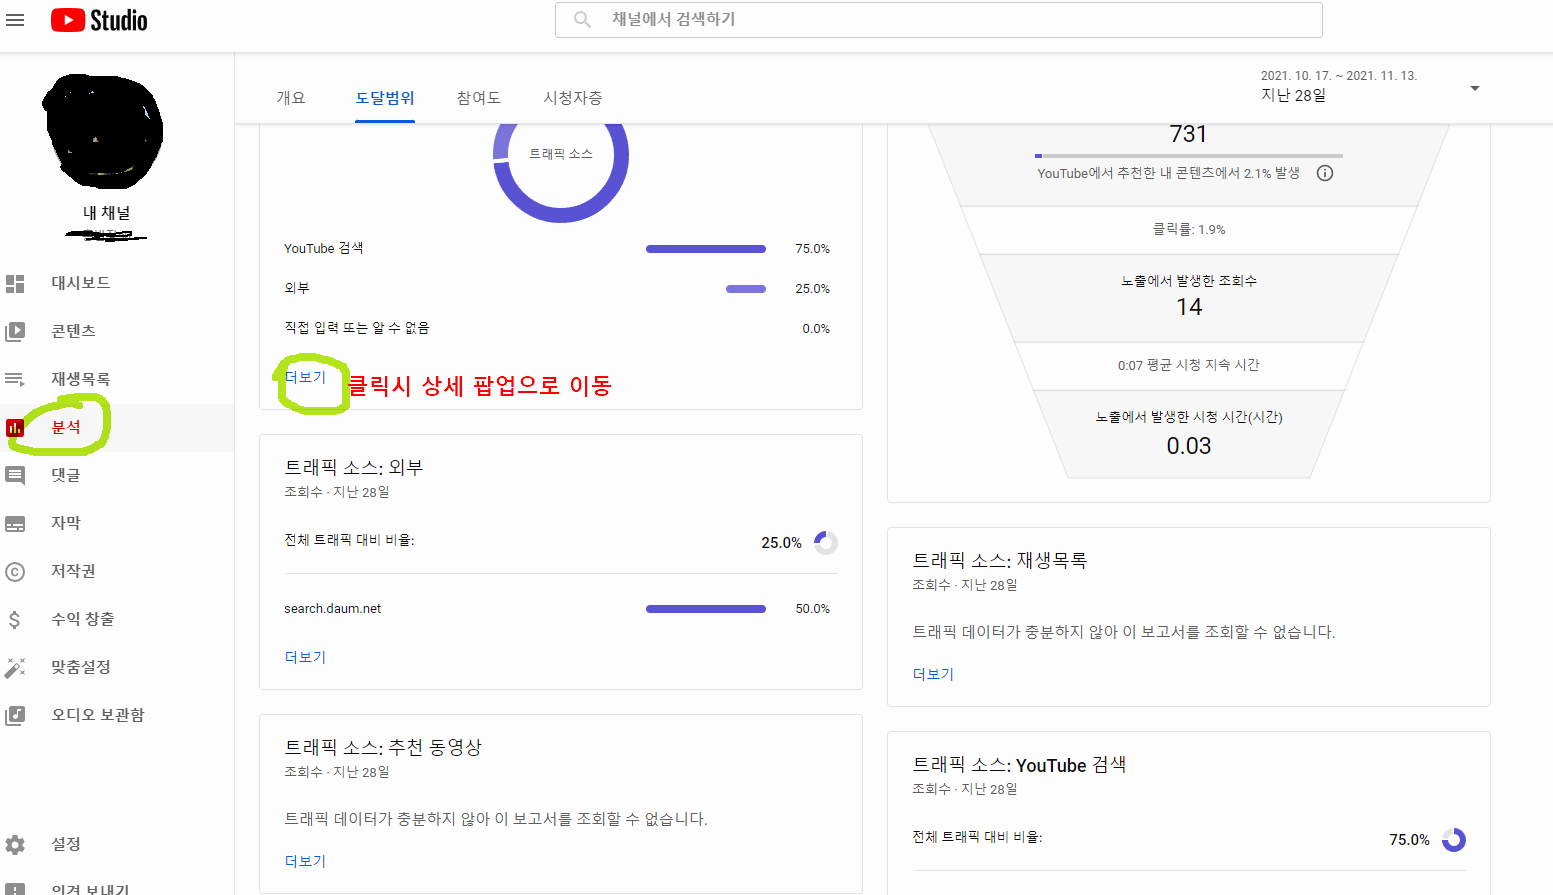1553x895 pixels.
Task: Open the channel profile avatar
Action: [x=103, y=131]
